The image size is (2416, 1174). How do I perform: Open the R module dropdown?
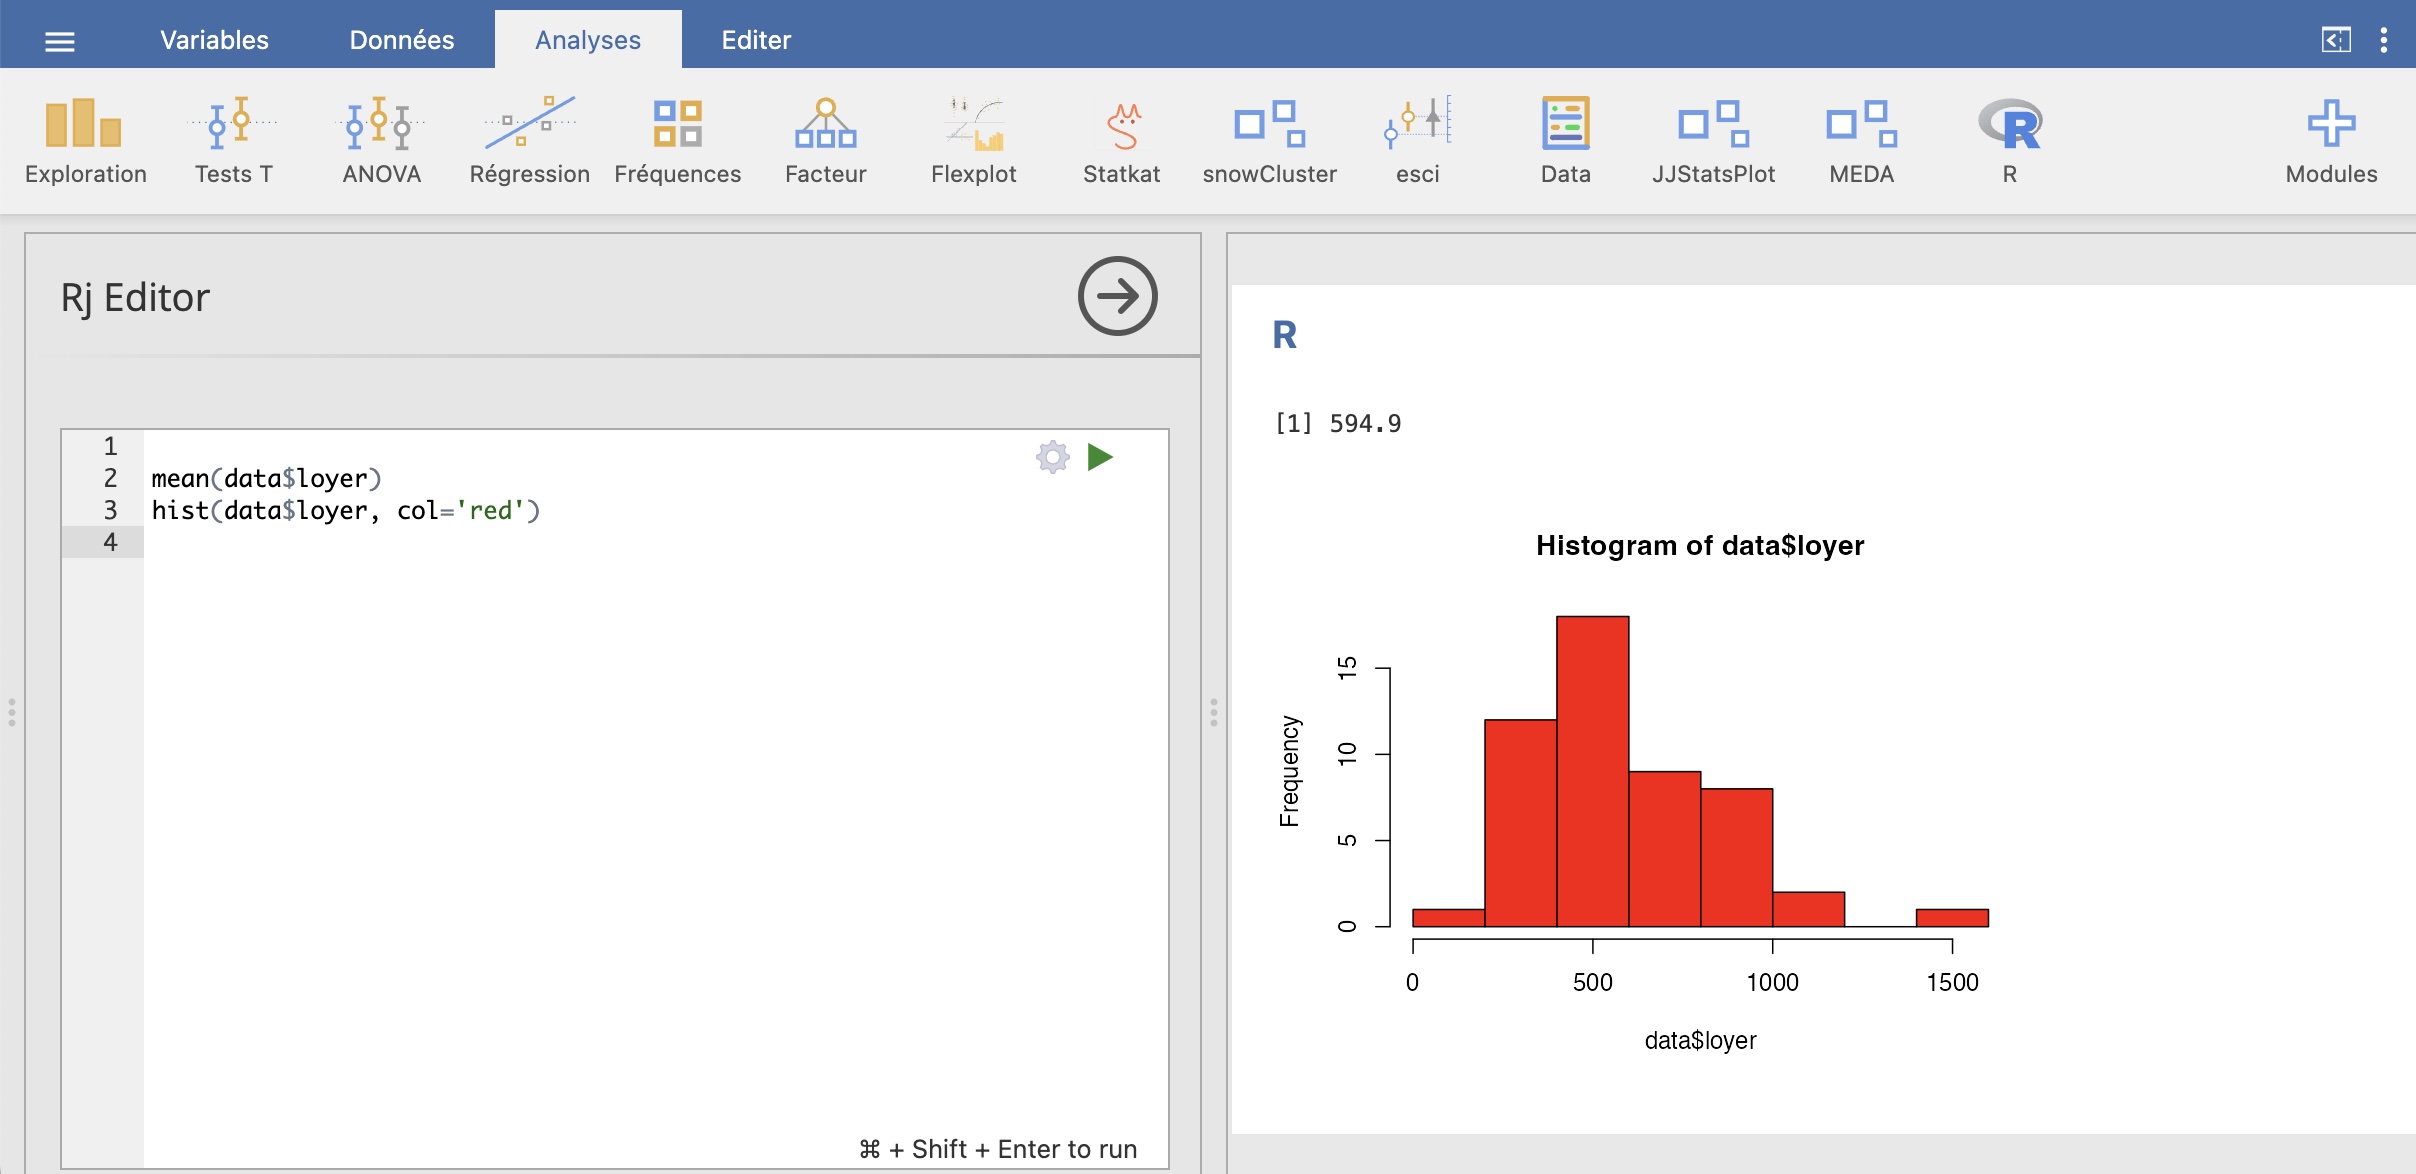(2009, 141)
